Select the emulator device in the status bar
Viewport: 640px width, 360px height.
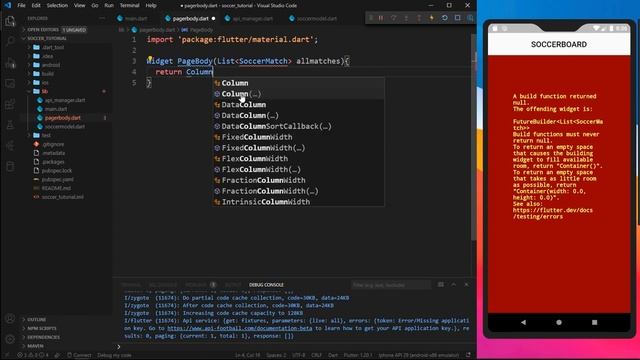click(418, 355)
